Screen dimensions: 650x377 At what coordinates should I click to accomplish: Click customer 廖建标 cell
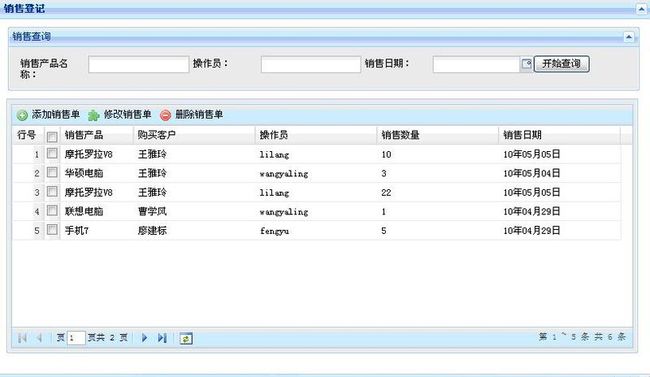[152, 231]
